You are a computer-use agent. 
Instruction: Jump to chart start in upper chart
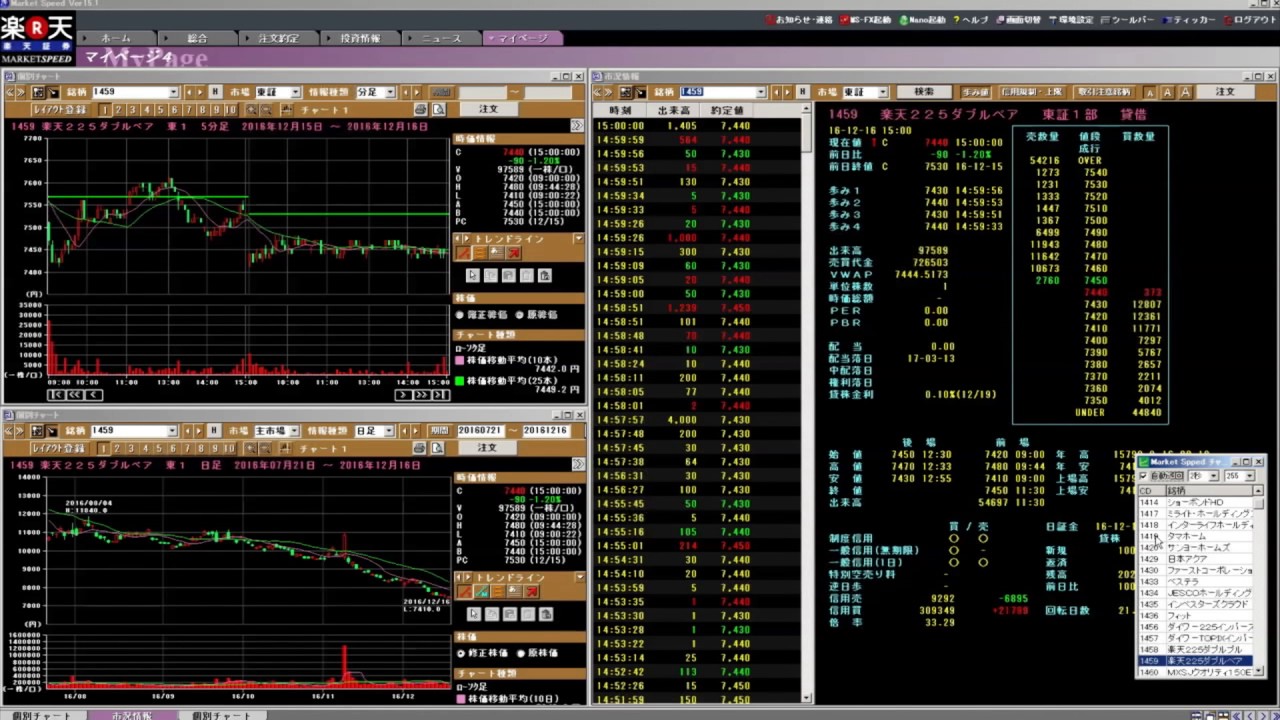(57, 395)
